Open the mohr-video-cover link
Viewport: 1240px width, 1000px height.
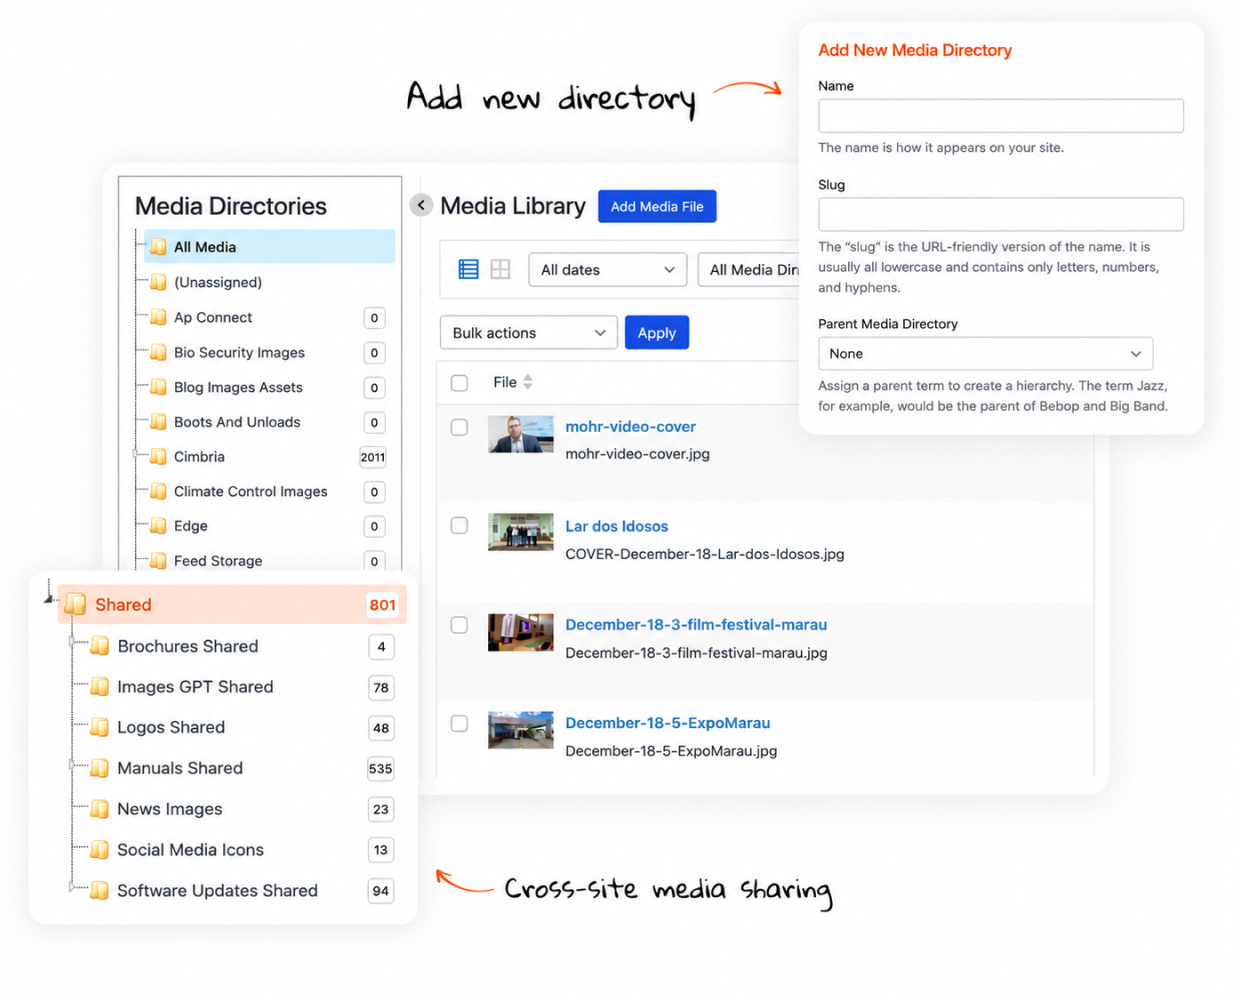tap(630, 426)
